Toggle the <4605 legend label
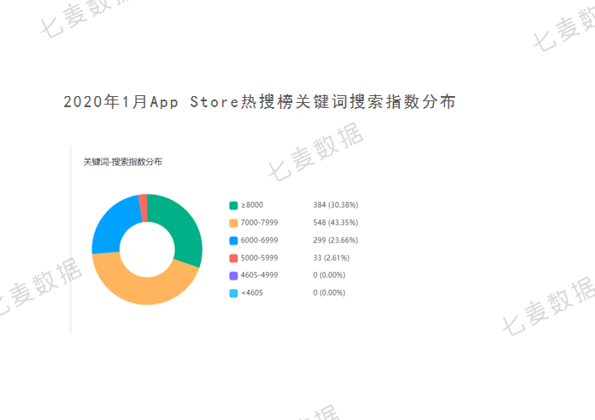Screen dimensions: 595x420 (252, 293)
